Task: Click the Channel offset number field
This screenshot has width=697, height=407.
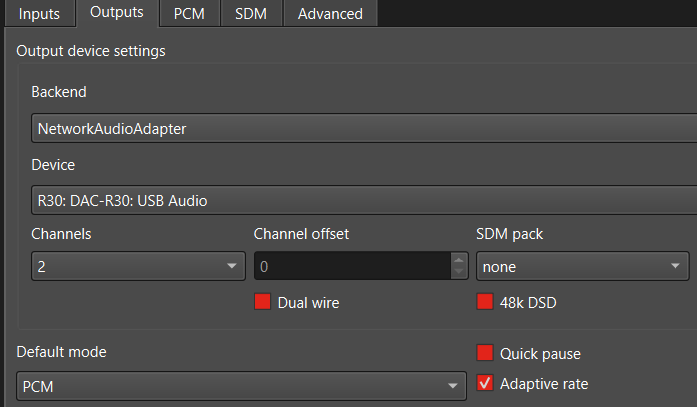Action: (350, 267)
